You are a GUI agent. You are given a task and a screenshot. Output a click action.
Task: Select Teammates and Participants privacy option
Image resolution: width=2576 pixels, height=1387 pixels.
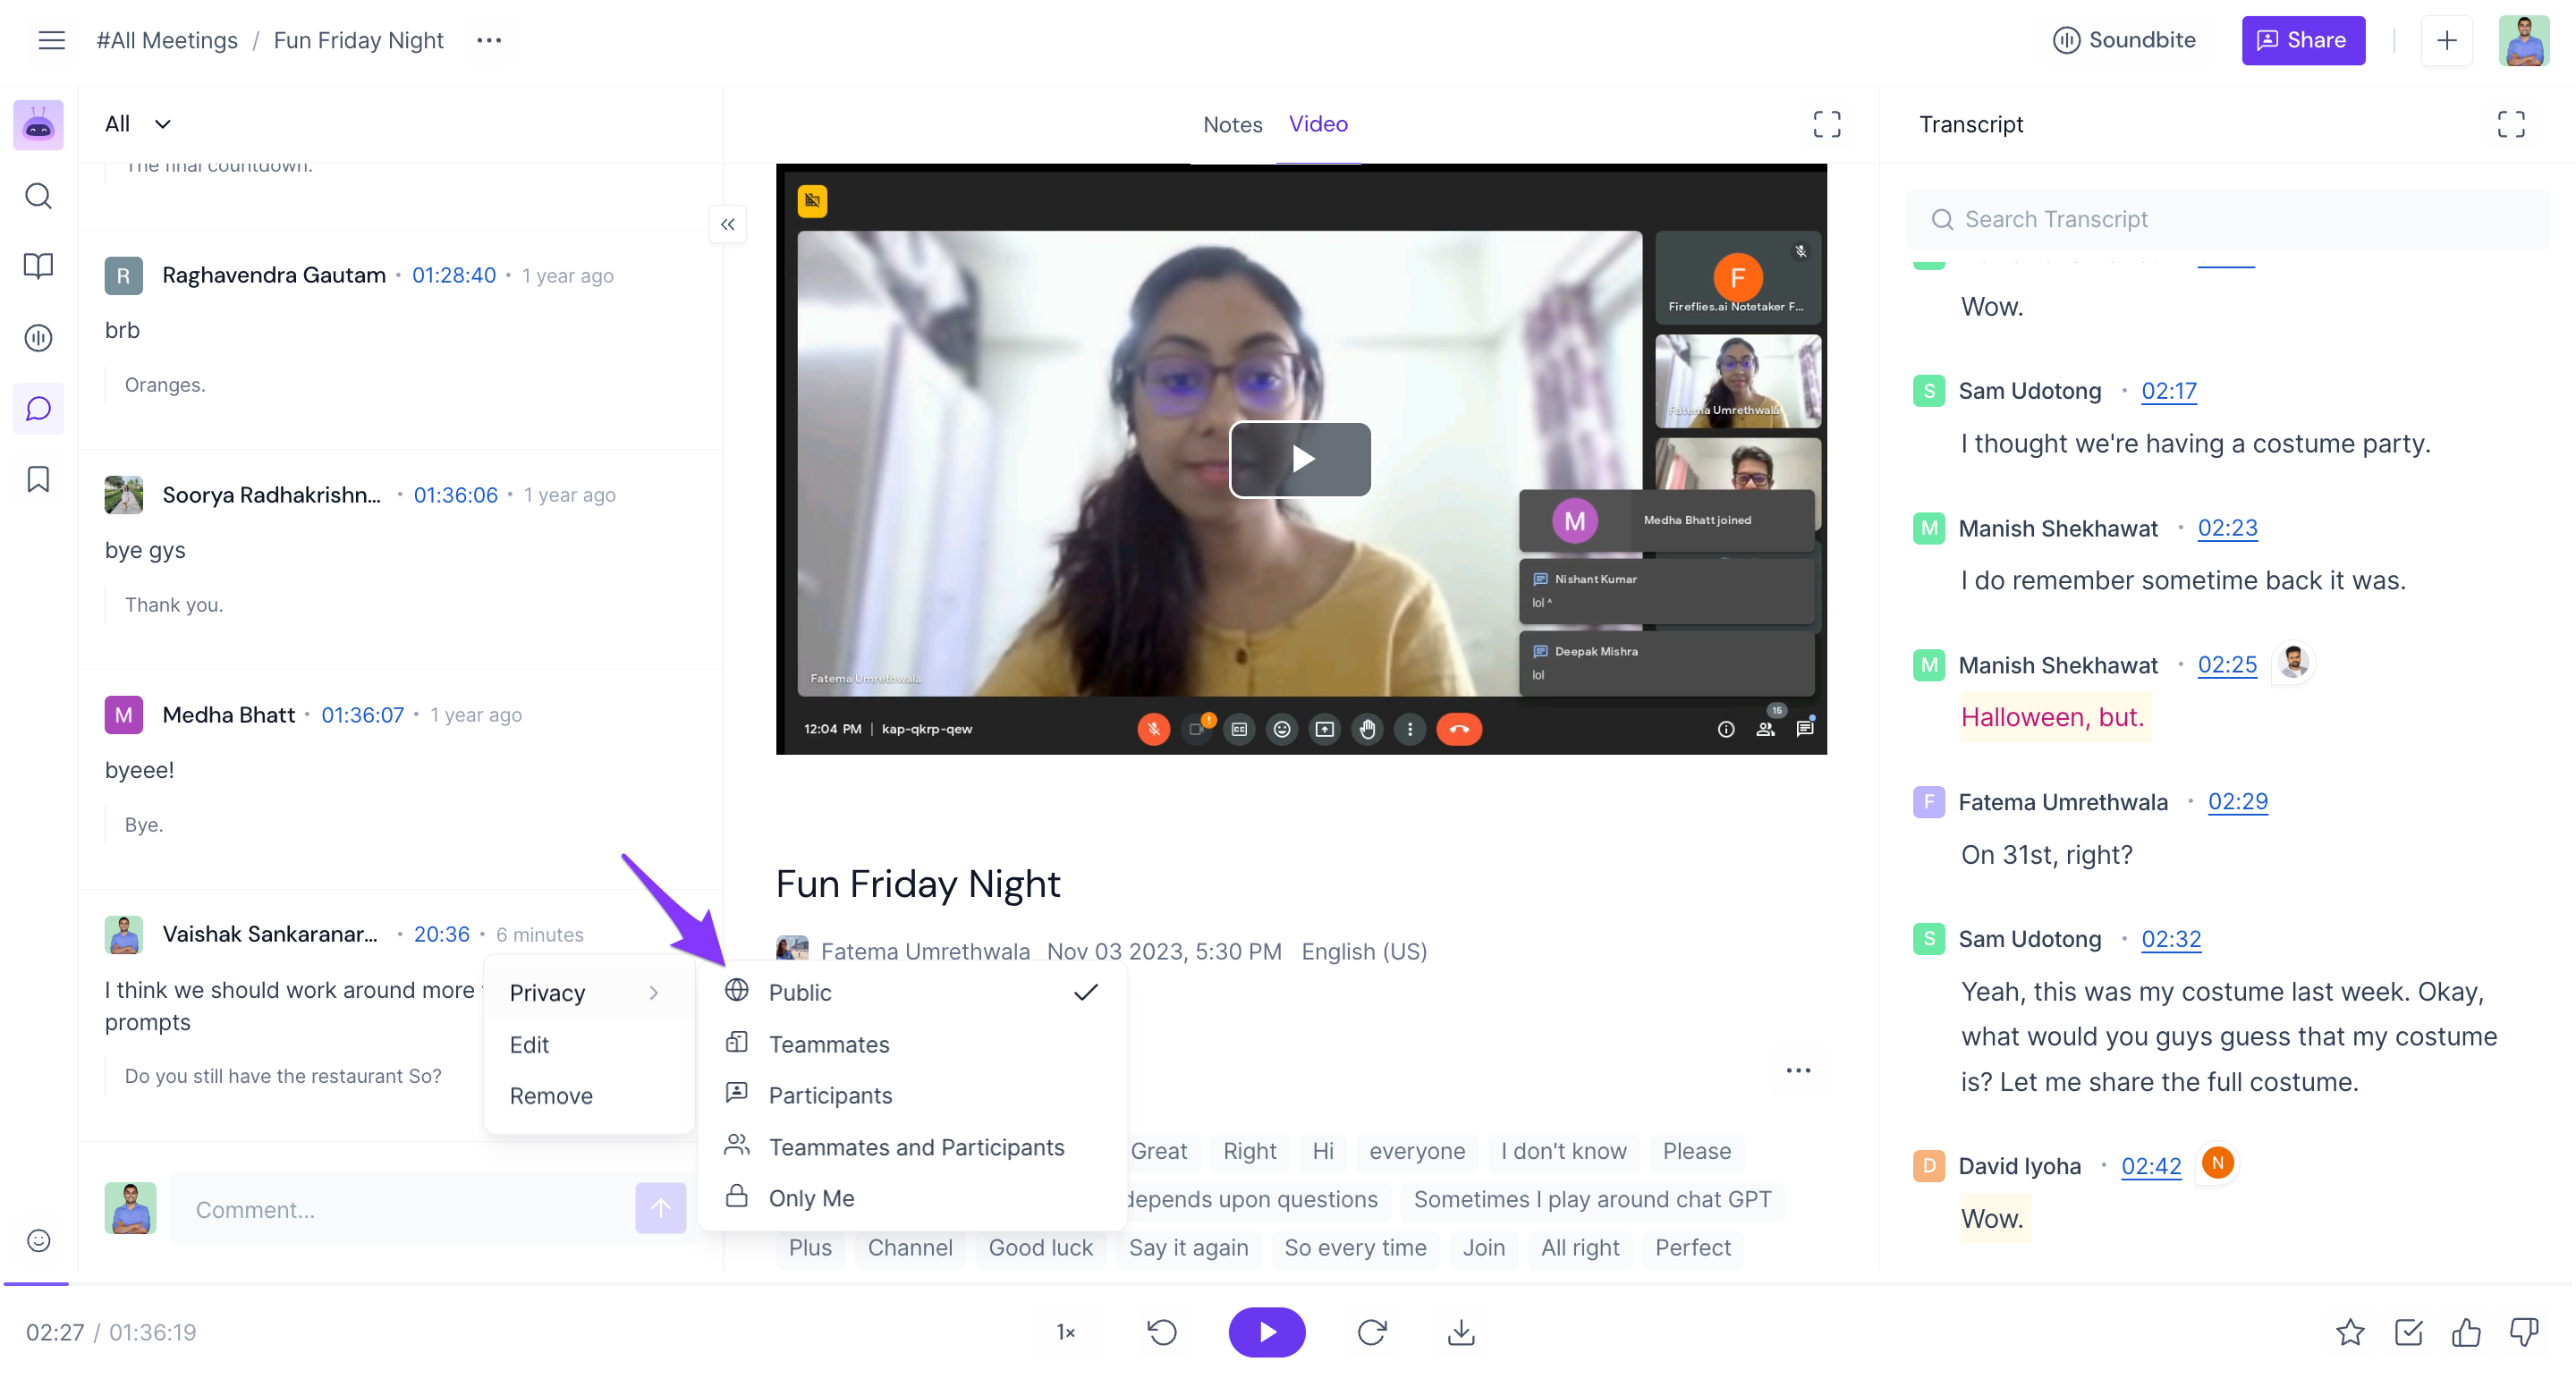coord(915,1146)
